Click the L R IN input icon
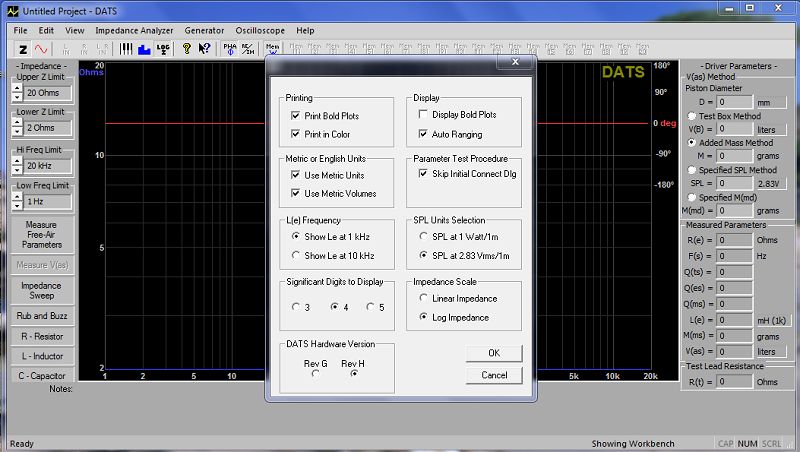The width and height of the screenshot is (800, 452). [x=102, y=49]
